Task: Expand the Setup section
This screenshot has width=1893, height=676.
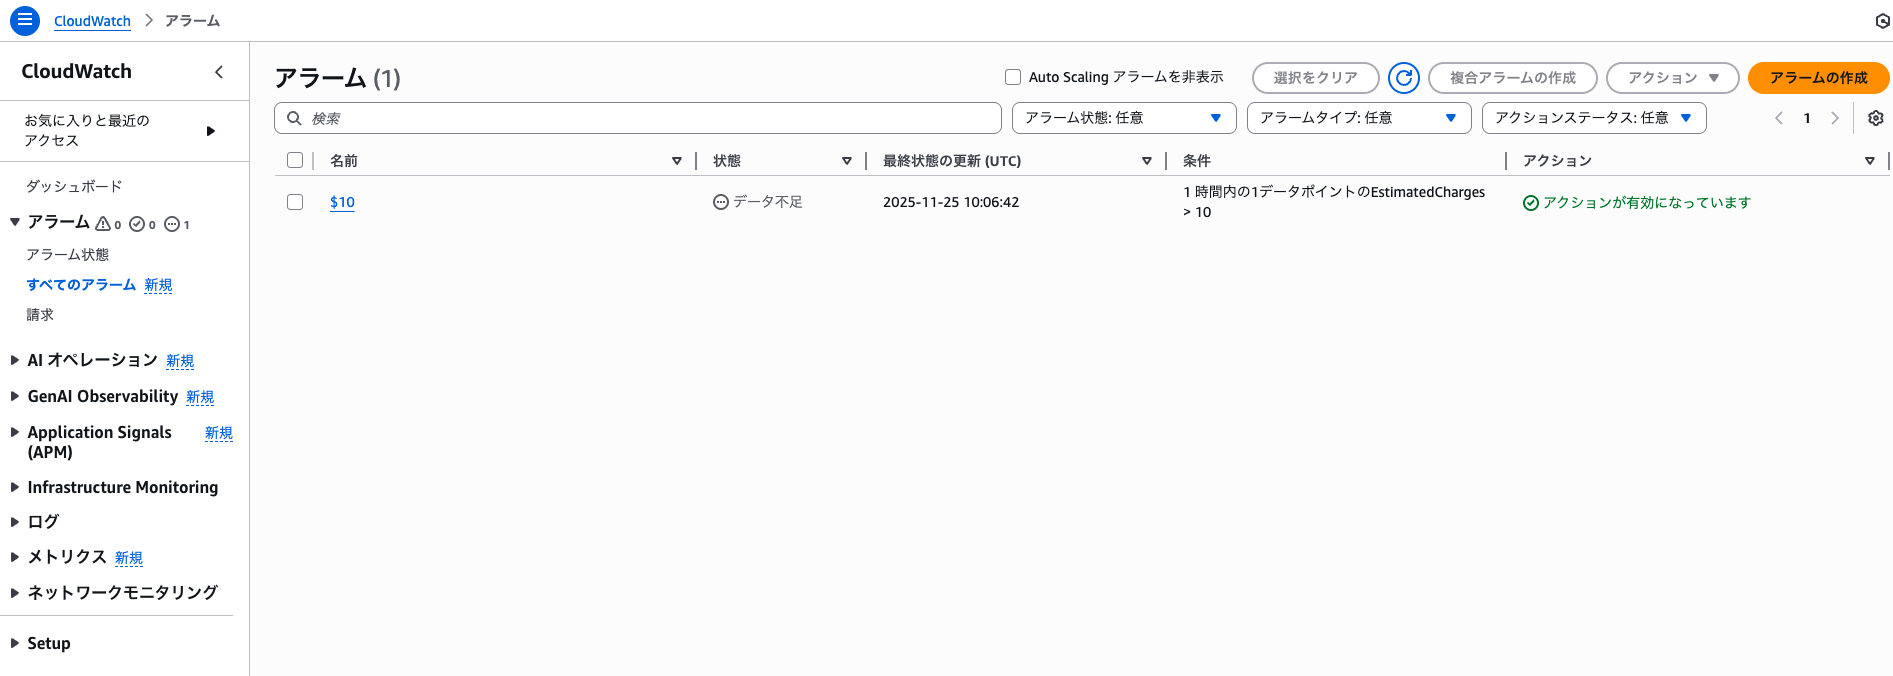Action: [x=15, y=643]
